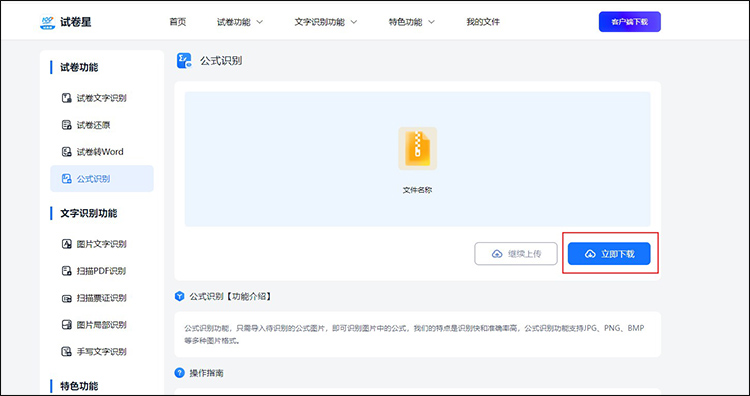Viewport: 750px width, 396px height.
Task: Select the 图片文字识别 sidebar icon
Action: click(x=66, y=244)
